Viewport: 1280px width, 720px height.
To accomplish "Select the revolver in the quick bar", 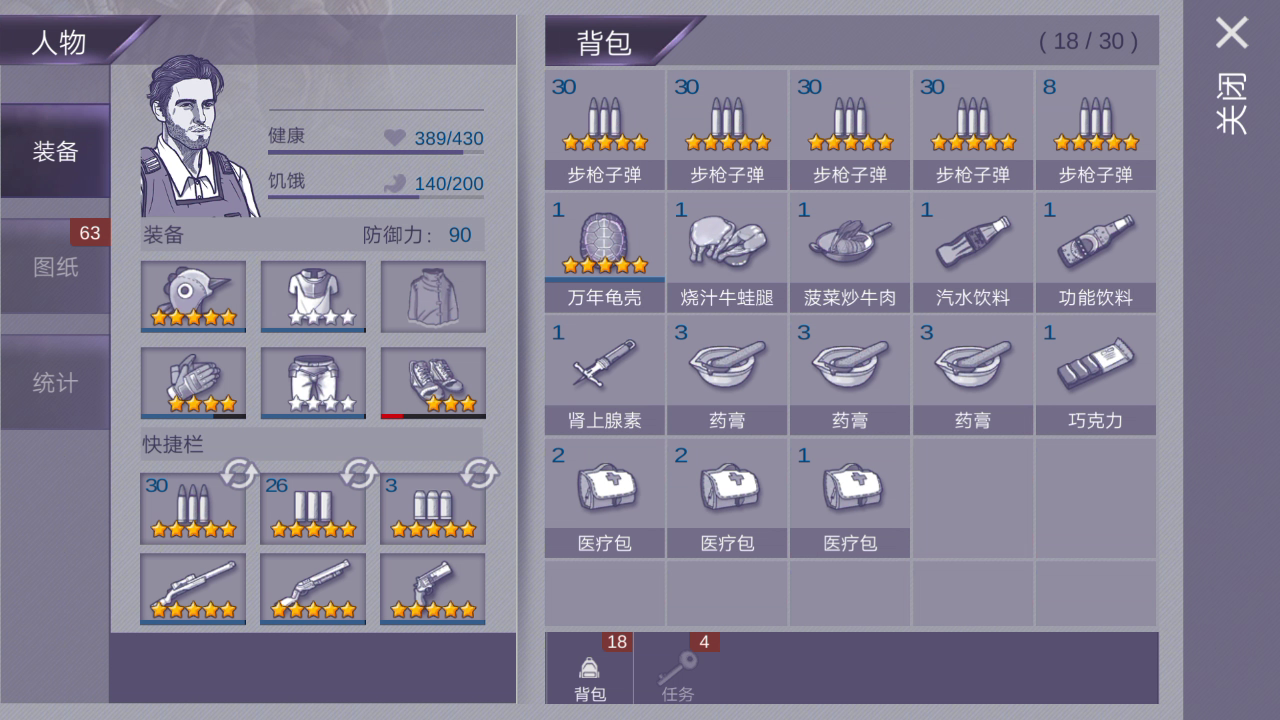I will pyautogui.click(x=433, y=589).
